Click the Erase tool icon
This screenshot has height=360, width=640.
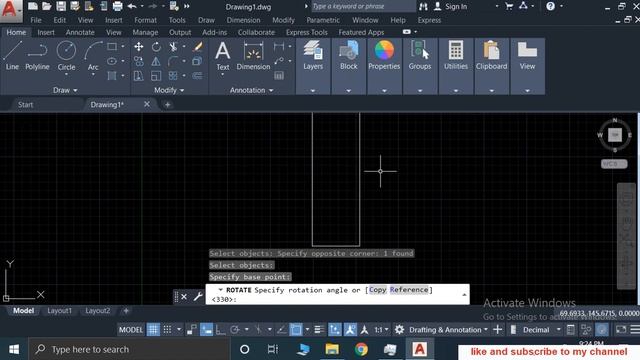[198, 47]
